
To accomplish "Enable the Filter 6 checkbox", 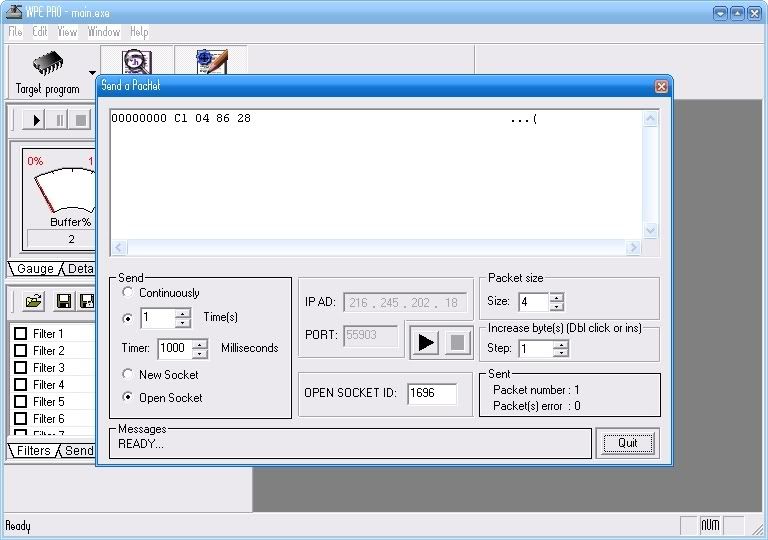I will pyautogui.click(x=21, y=418).
